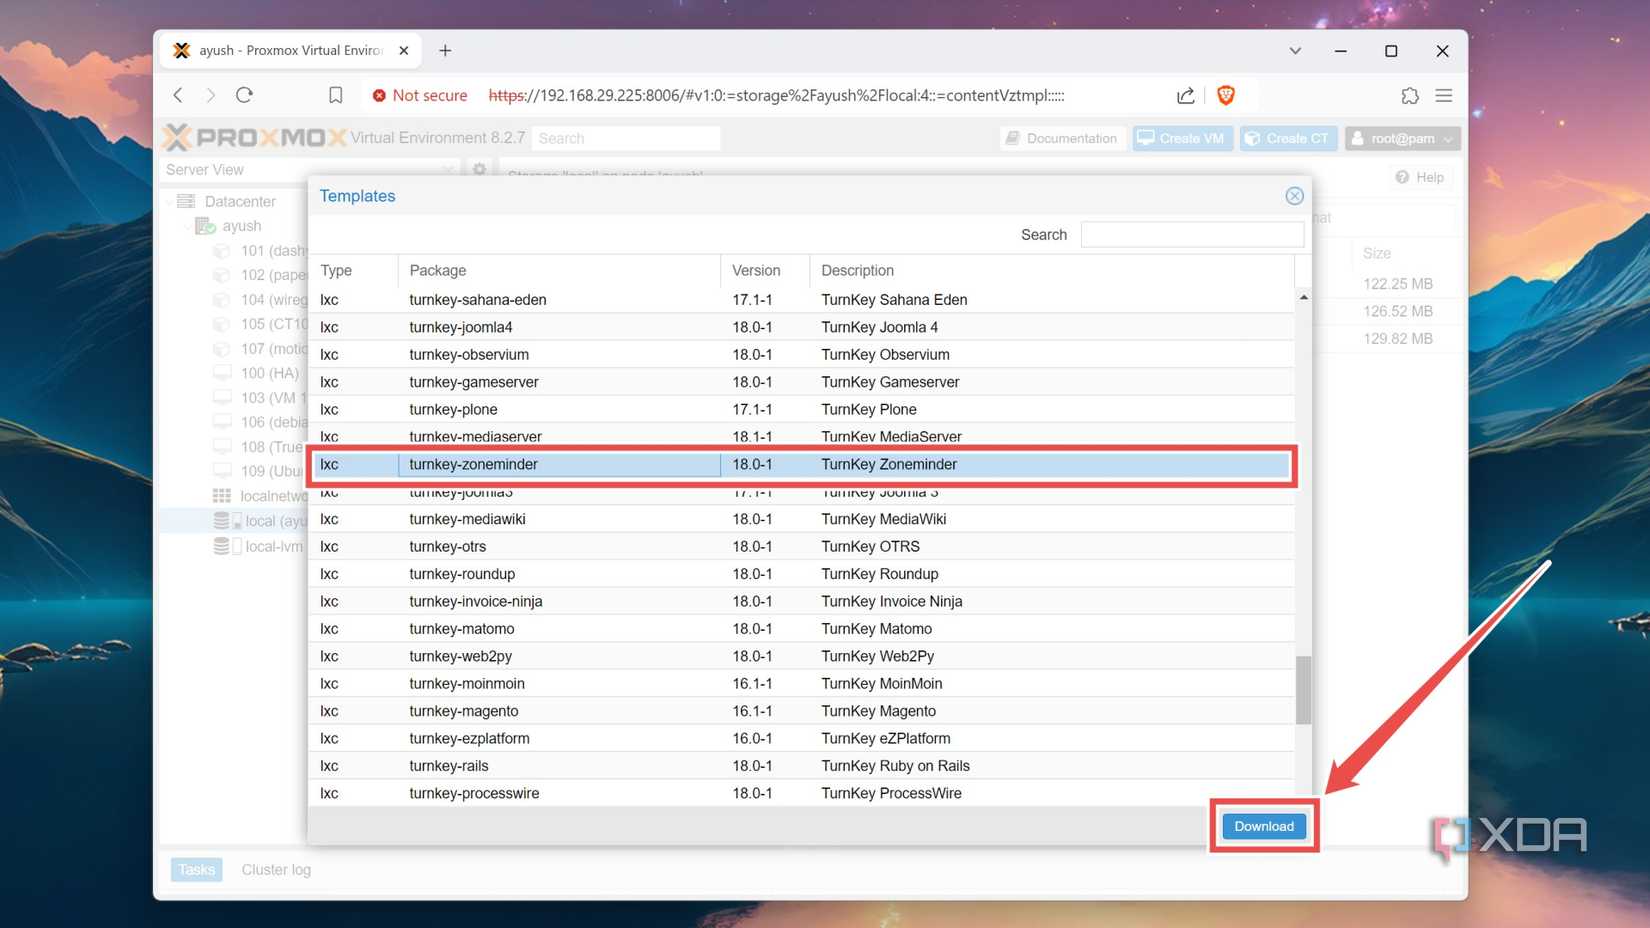Click the scroll up arrow in Templates list
This screenshot has width=1650, height=928.
[x=1303, y=297]
